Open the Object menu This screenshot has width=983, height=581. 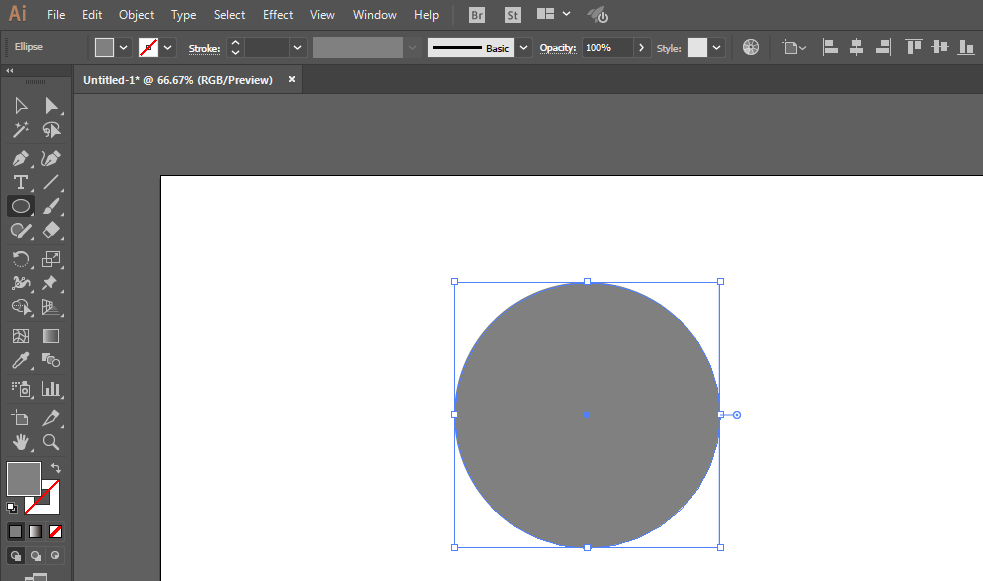[136, 14]
